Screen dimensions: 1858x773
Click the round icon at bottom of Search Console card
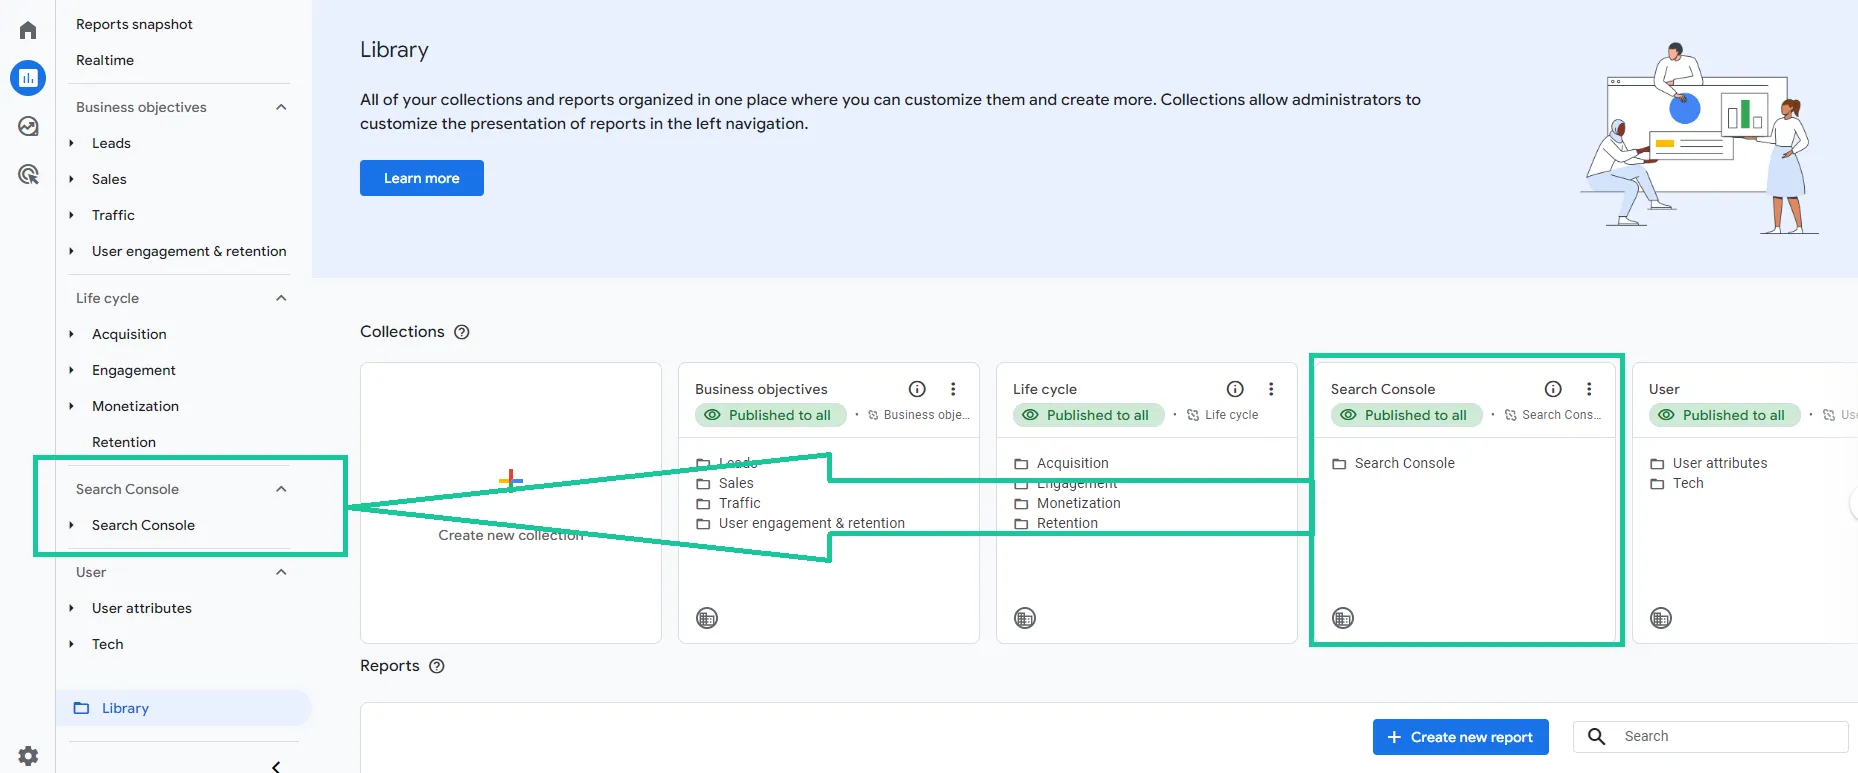tap(1343, 618)
